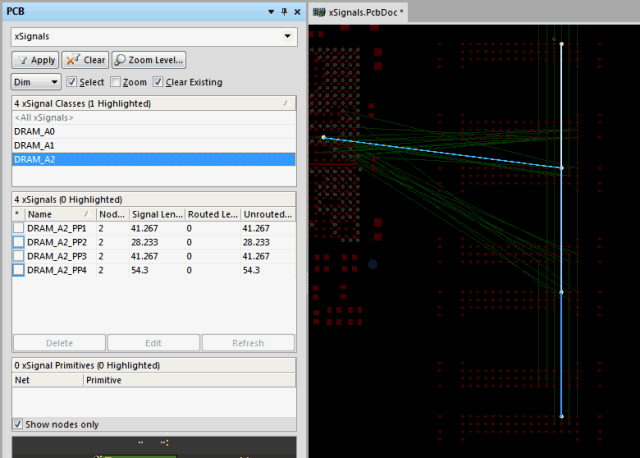Uncheck the Clear Existing checkbox

point(157,82)
